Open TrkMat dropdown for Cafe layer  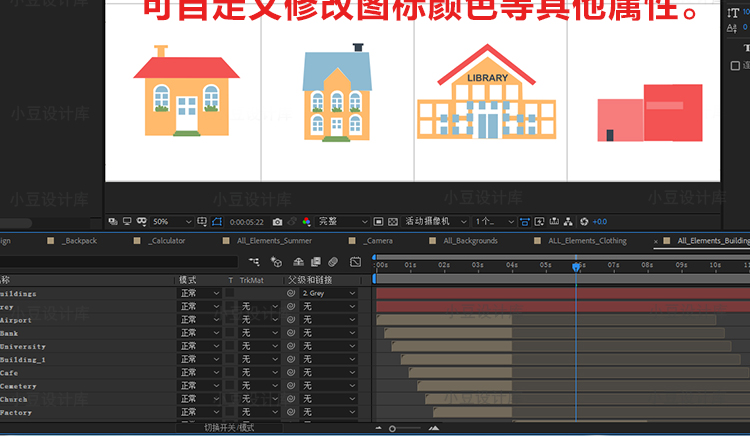(x=259, y=372)
